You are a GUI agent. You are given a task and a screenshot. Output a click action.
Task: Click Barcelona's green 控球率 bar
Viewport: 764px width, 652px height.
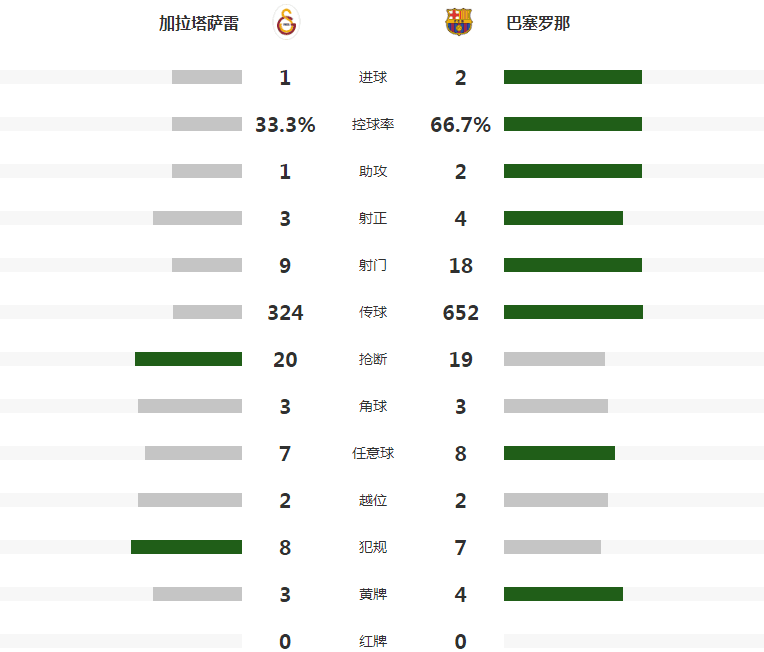pos(573,124)
